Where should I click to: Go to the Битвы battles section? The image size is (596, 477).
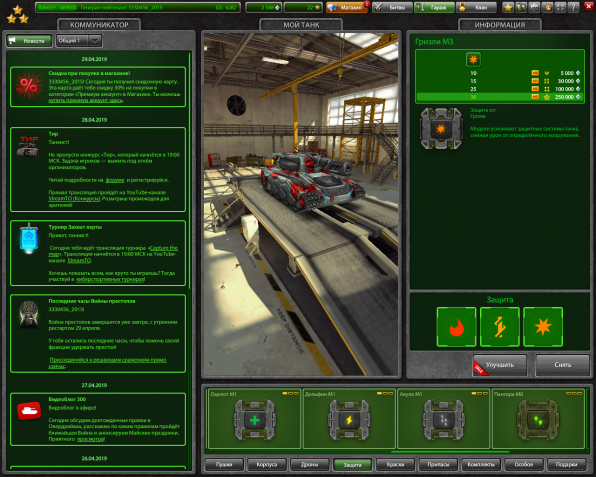point(392,7)
